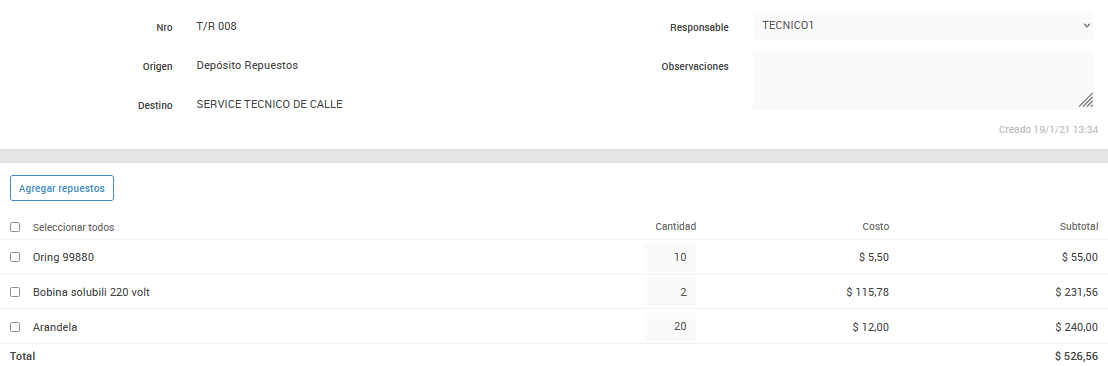Click the Agregar repuestos button
The image size is (1108, 366).
(62, 188)
